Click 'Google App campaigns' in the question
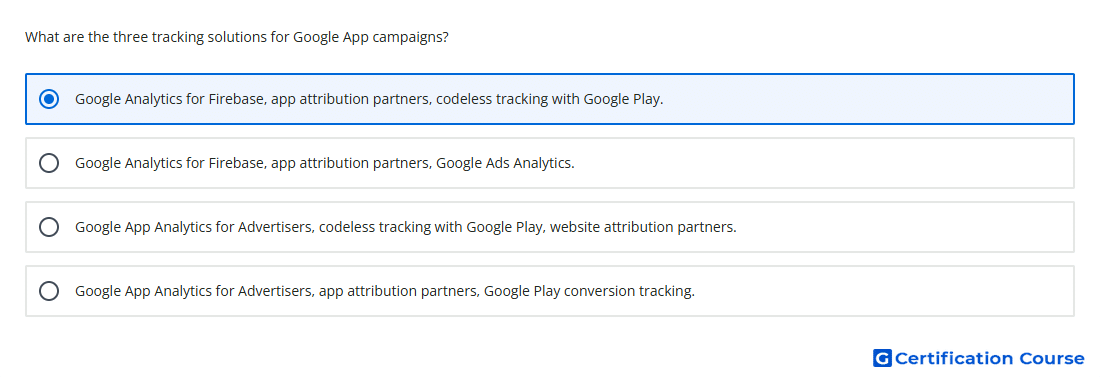1100x377 pixels. pyautogui.click(x=368, y=37)
